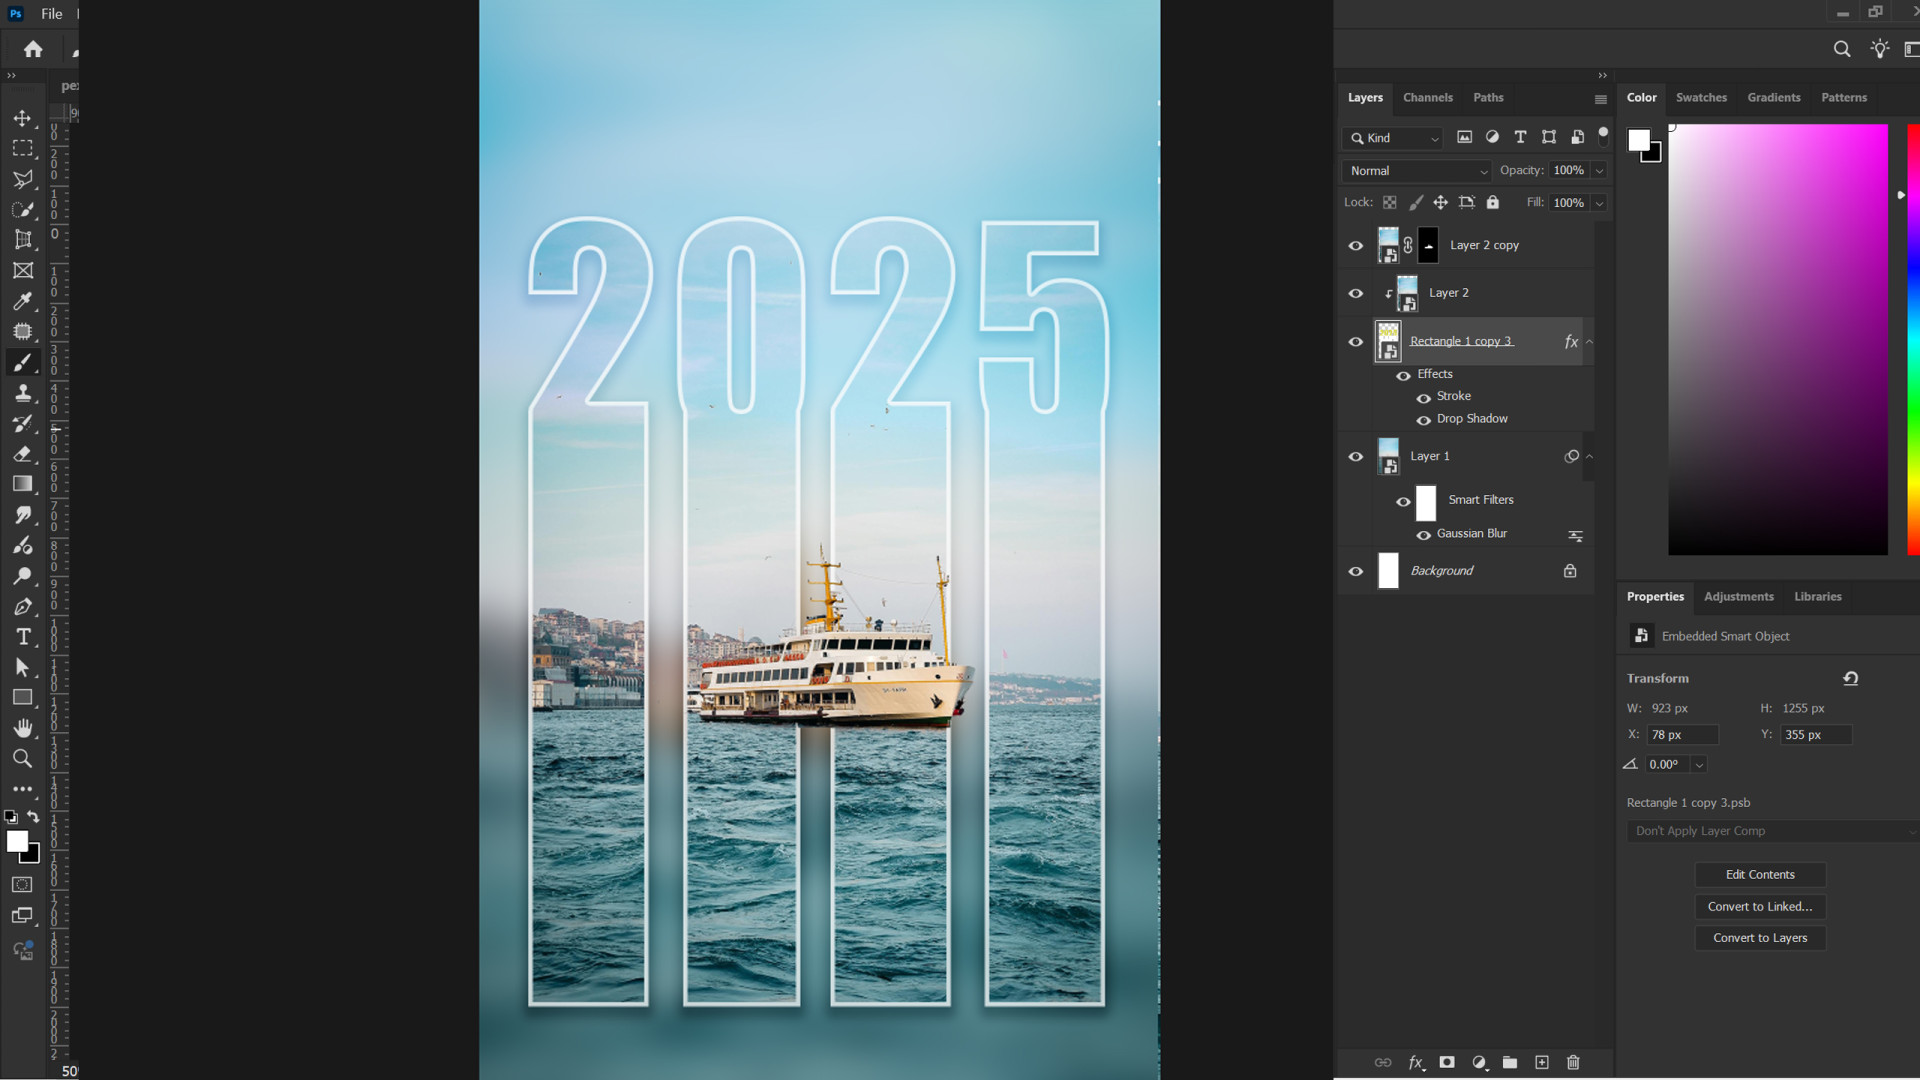The height and width of the screenshot is (1080, 1920).
Task: Click the Convert to Layers button
Action: click(x=1760, y=938)
